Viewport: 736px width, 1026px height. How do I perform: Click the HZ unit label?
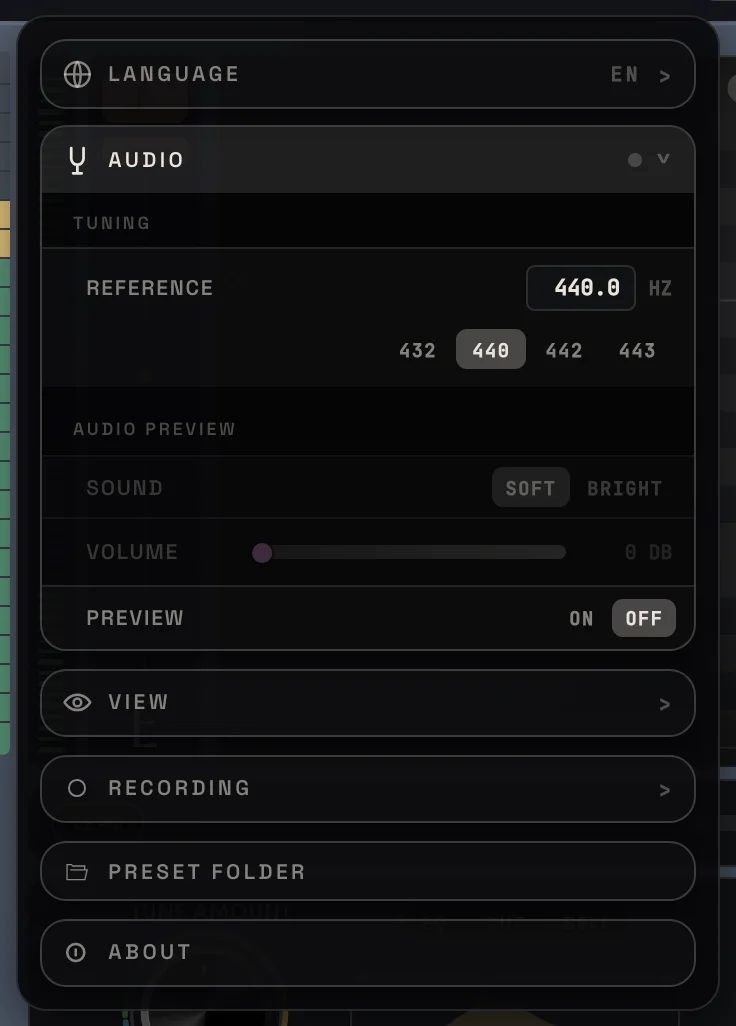click(660, 288)
